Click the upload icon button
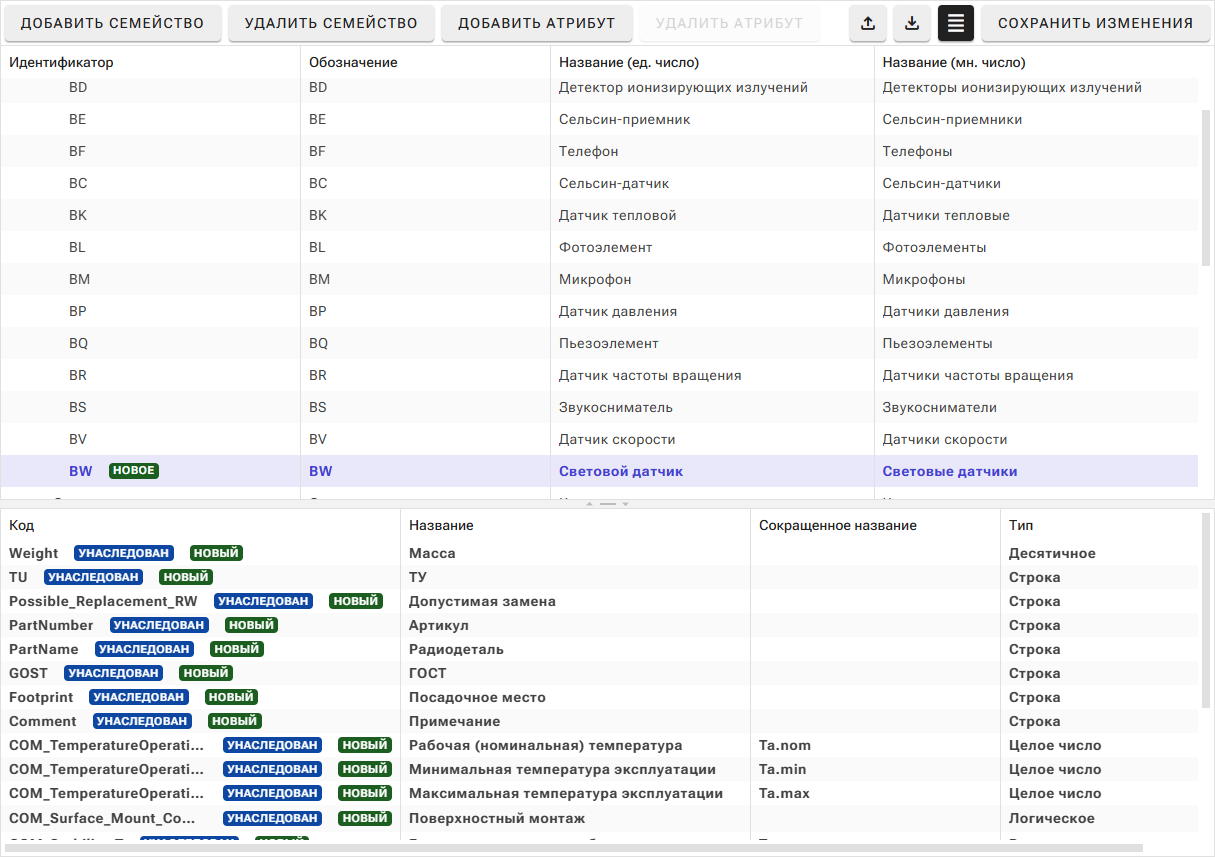 pyautogui.click(x=867, y=23)
